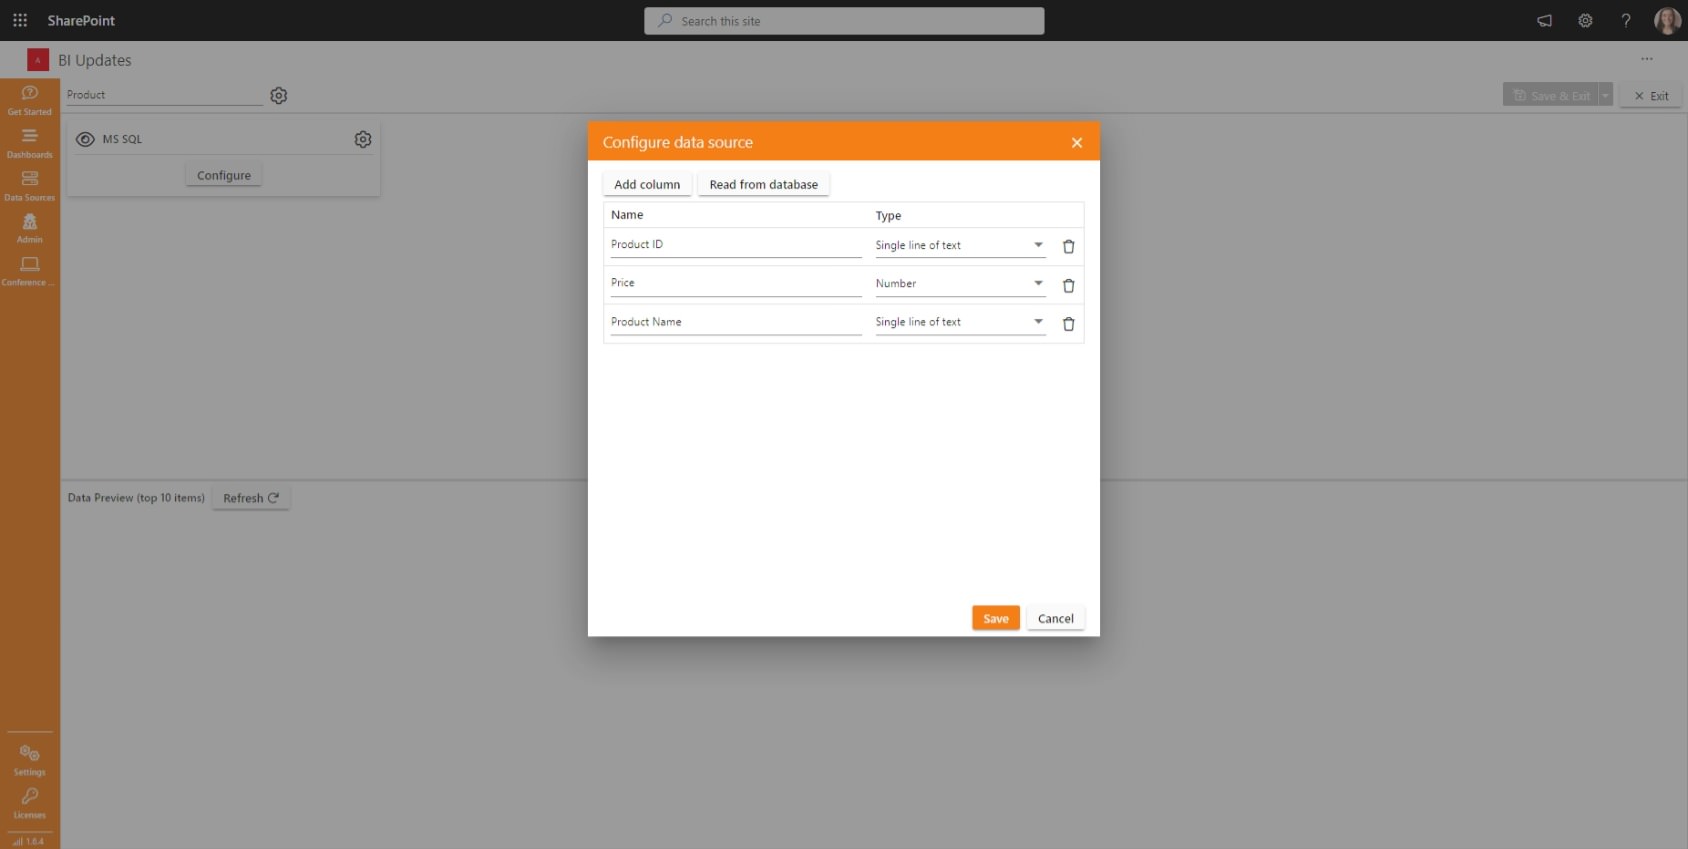Open the help question mark icon
Screen dimensions: 1688x849
1626,20
